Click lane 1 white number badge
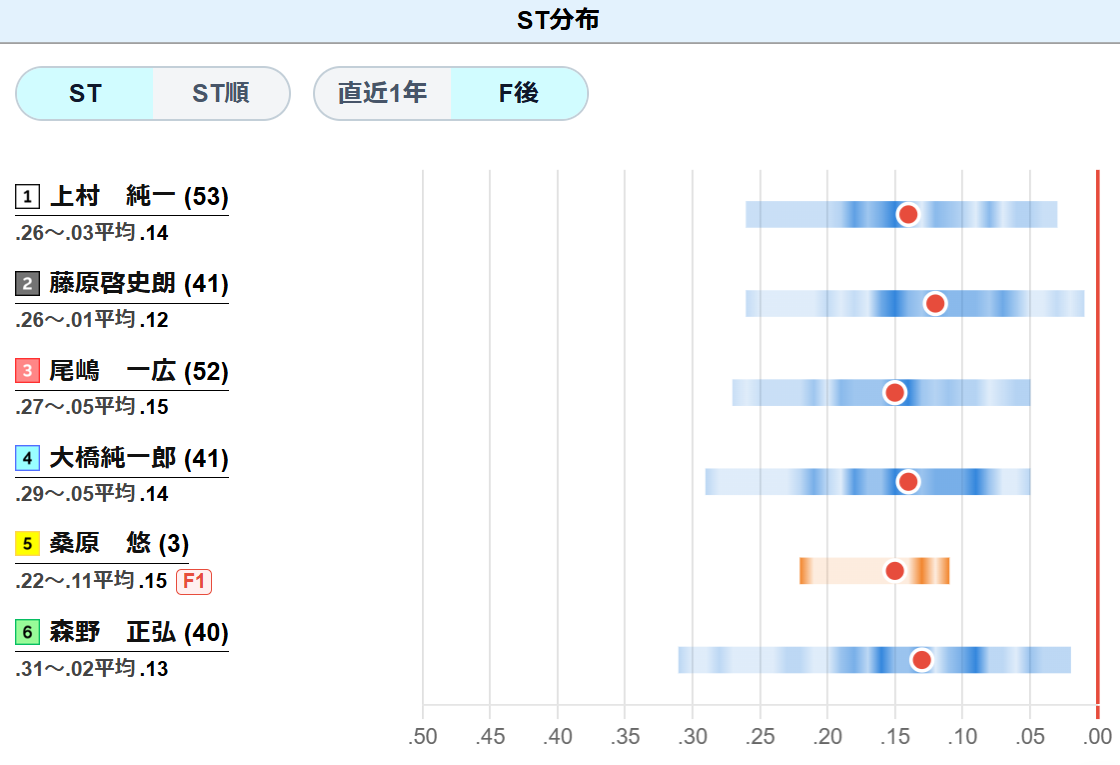Viewport: 1120px width, 765px height. click(x=27, y=196)
